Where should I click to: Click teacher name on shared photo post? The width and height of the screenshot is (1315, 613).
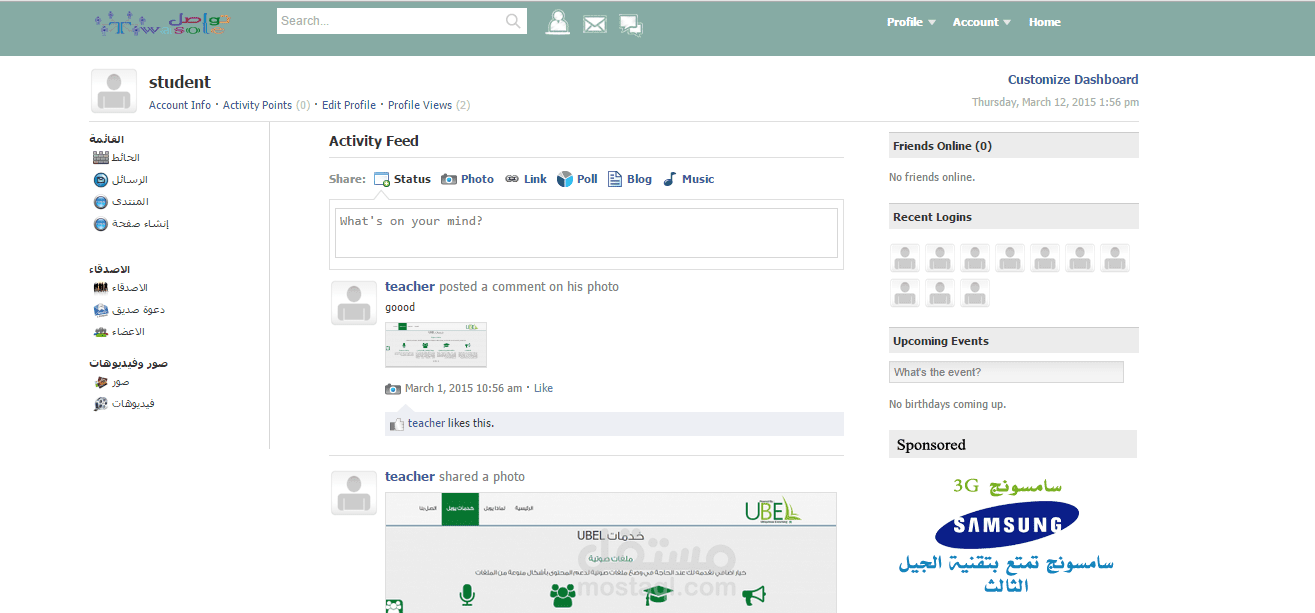[410, 477]
